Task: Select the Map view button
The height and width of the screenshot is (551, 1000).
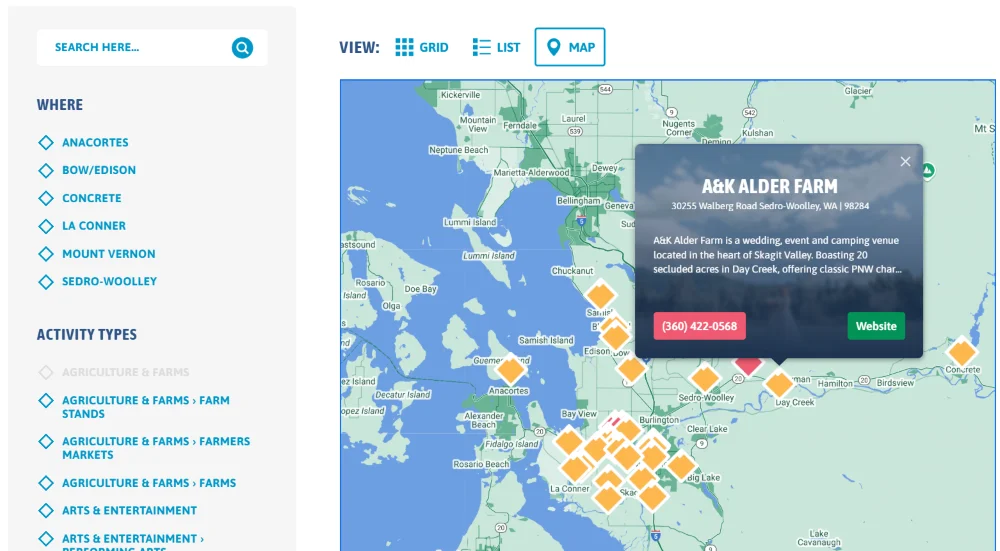Action: pyautogui.click(x=570, y=47)
